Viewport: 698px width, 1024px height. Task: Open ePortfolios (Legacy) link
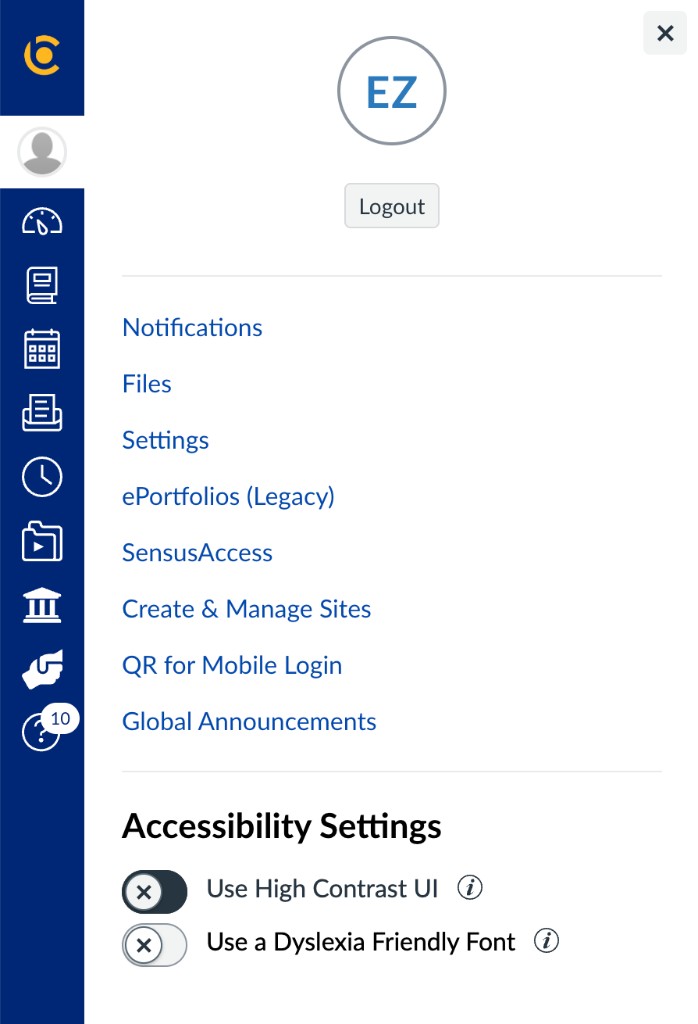tap(228, 496)
